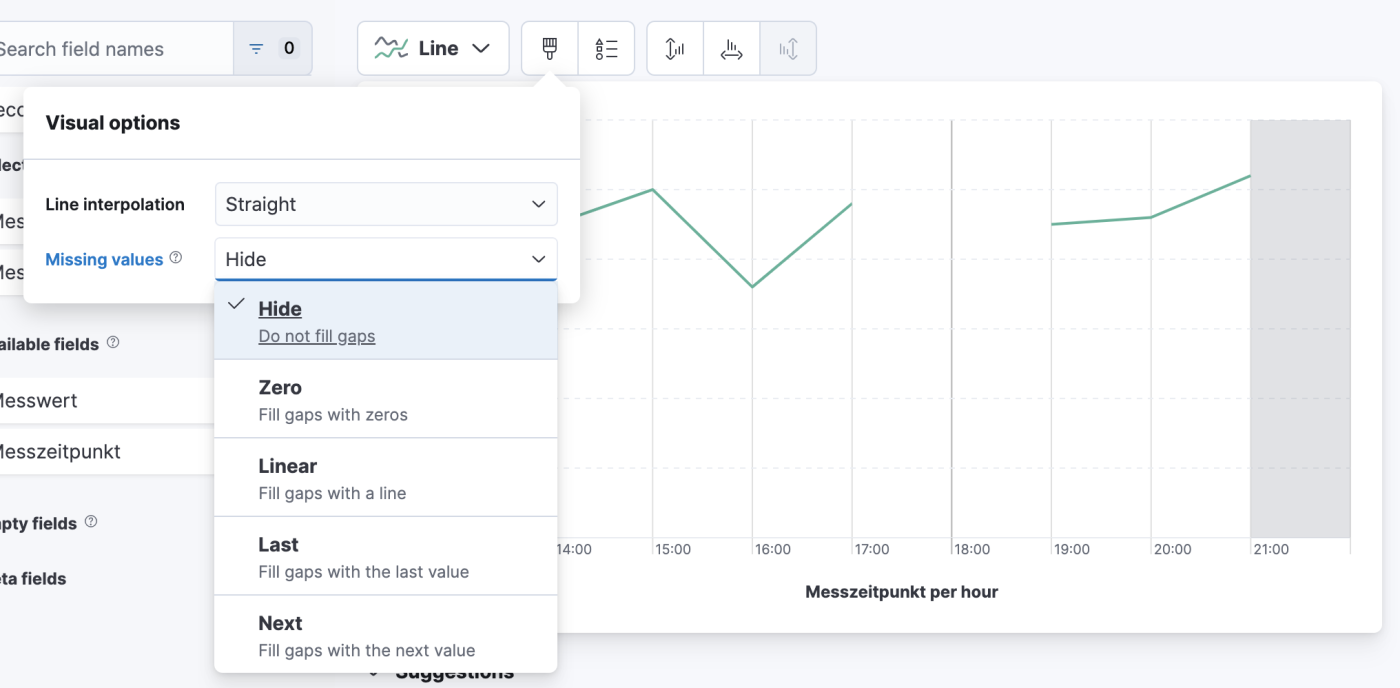The width and height of the screenshot is (1400, 688).
Task: Open the bottom axis settings icon
Action: (x=730, y=47)
